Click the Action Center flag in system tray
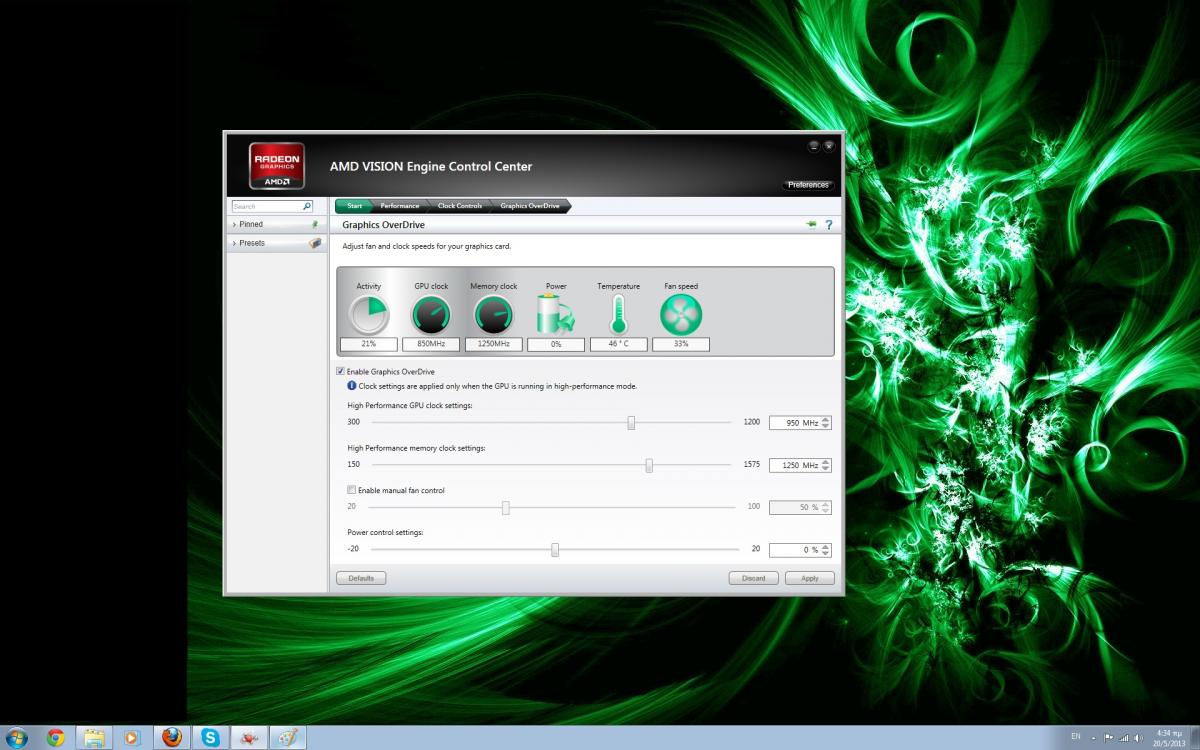The image size is (1200, 750). tap(1109, 737)
